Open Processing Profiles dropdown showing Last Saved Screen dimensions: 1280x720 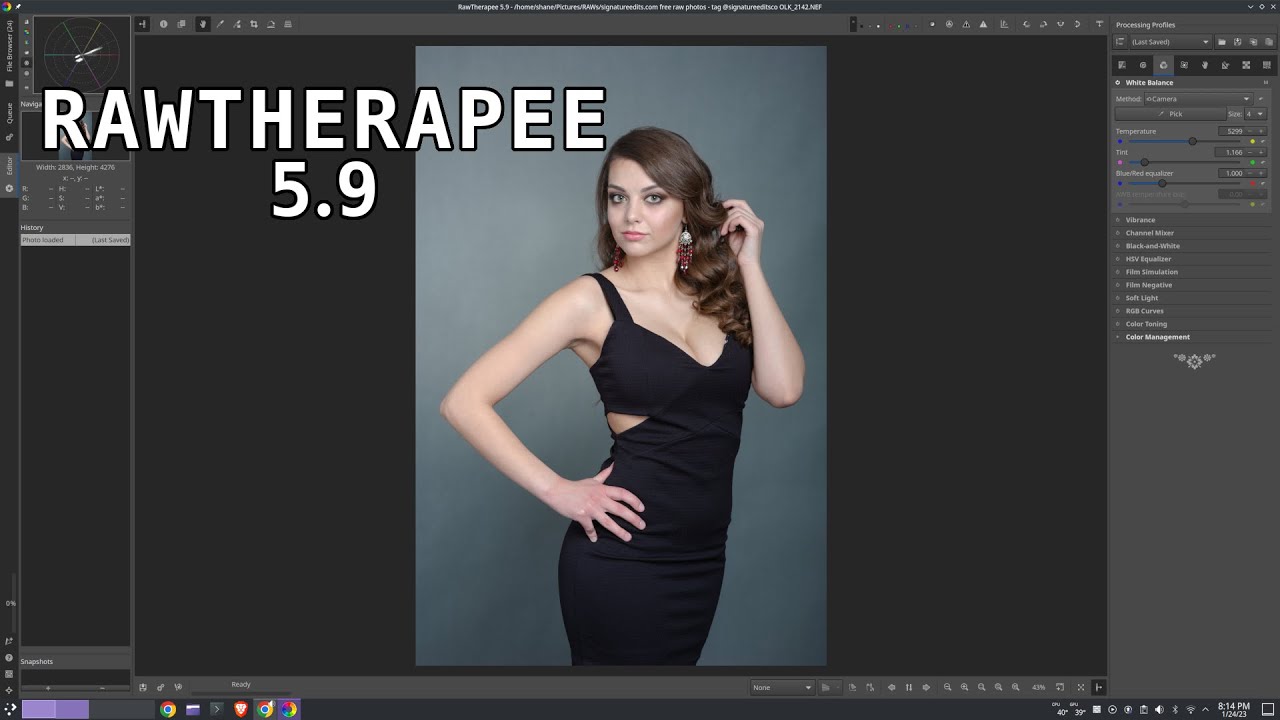coord(1170,42)
